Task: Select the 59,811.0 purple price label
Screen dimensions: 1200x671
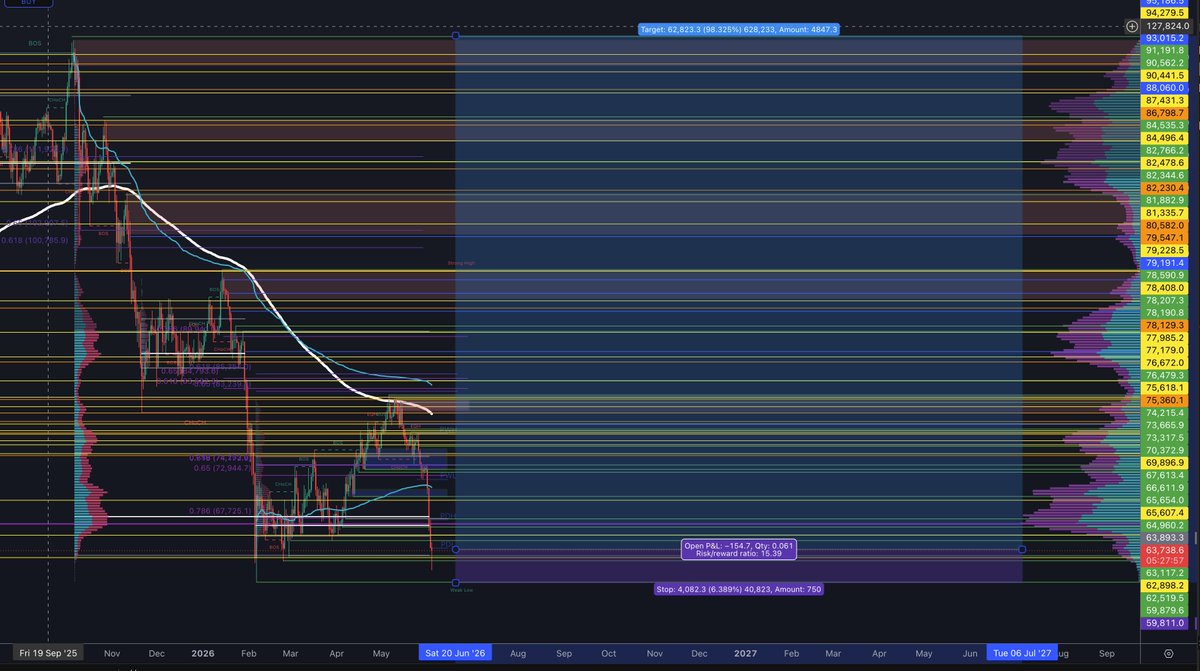Action: click(x=1165, y=623)
